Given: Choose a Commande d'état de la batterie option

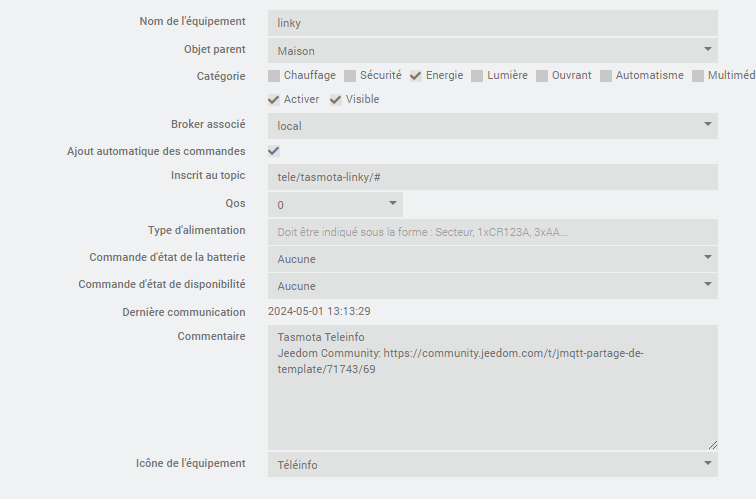Looking at the screenshot, I should point(493,259).
